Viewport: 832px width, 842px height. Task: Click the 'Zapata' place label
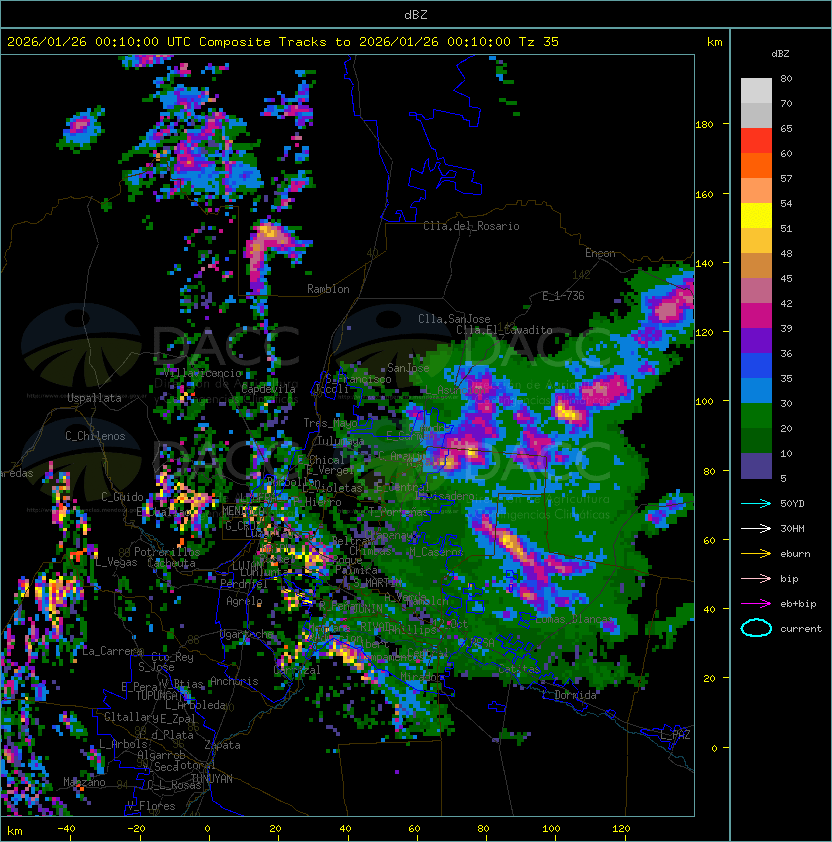[x=222, y=745]
